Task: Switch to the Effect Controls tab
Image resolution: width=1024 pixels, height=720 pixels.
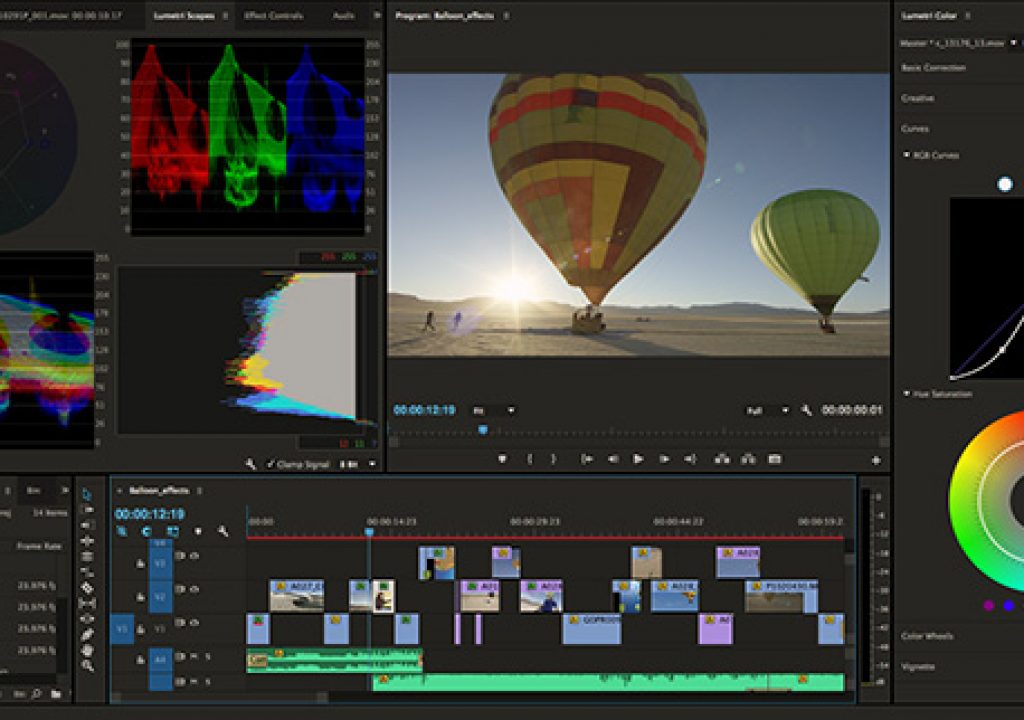Action: [x=273, y=16]
